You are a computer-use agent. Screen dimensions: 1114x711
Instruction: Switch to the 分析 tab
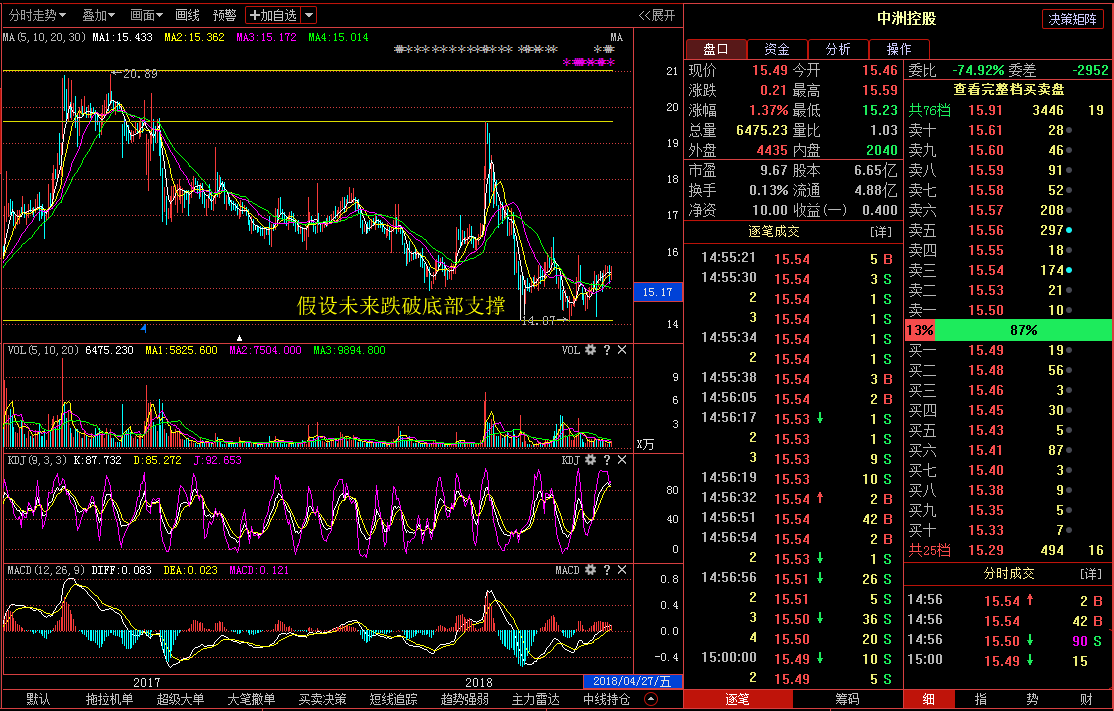tap(837, 49)
